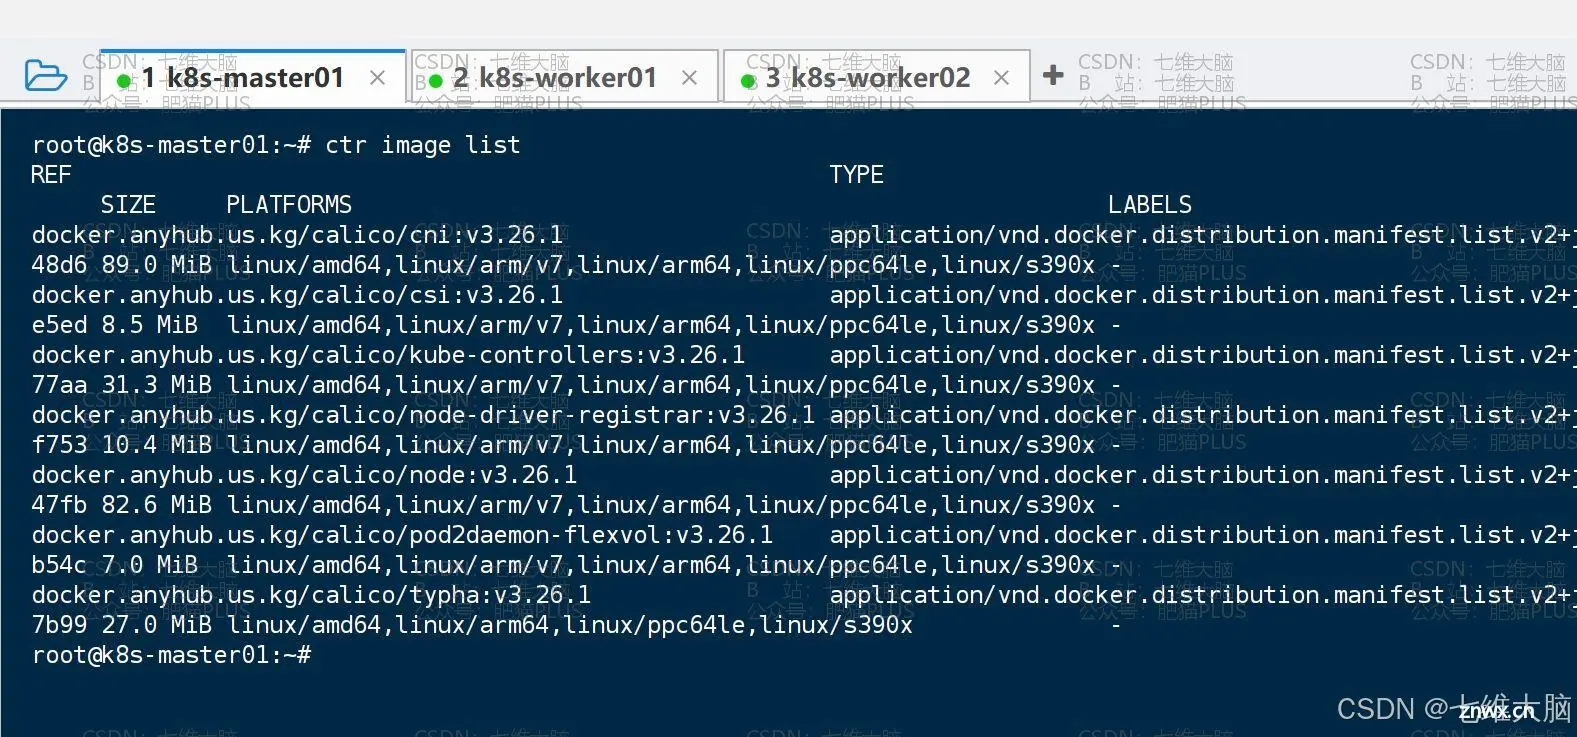Viewport: 1577px width, 737px height.
Task: Select the calico/csi:v3.26.1 image reference
Action: pyautogui.click(x=297, y=295)
